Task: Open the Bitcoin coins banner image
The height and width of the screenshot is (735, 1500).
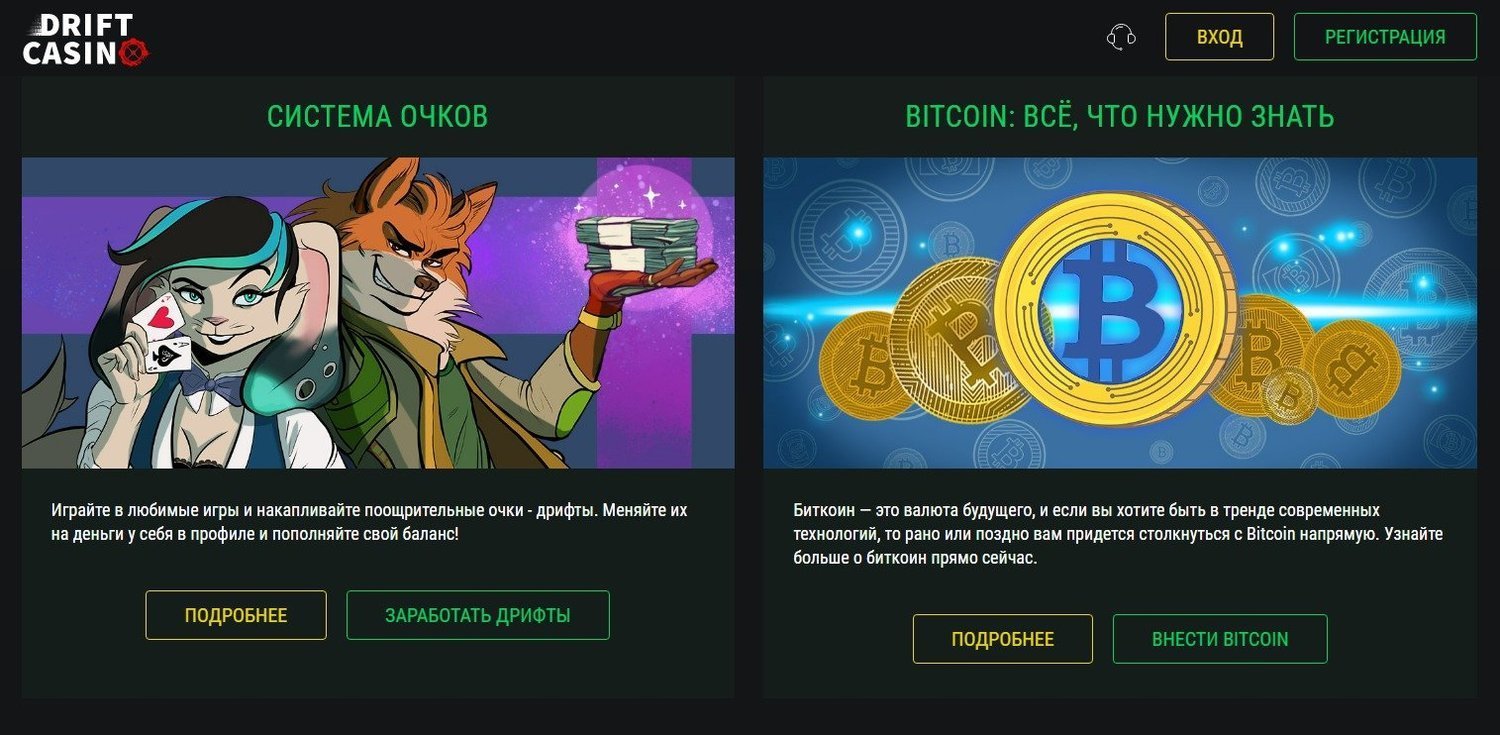Action: tap(1120, 313)
